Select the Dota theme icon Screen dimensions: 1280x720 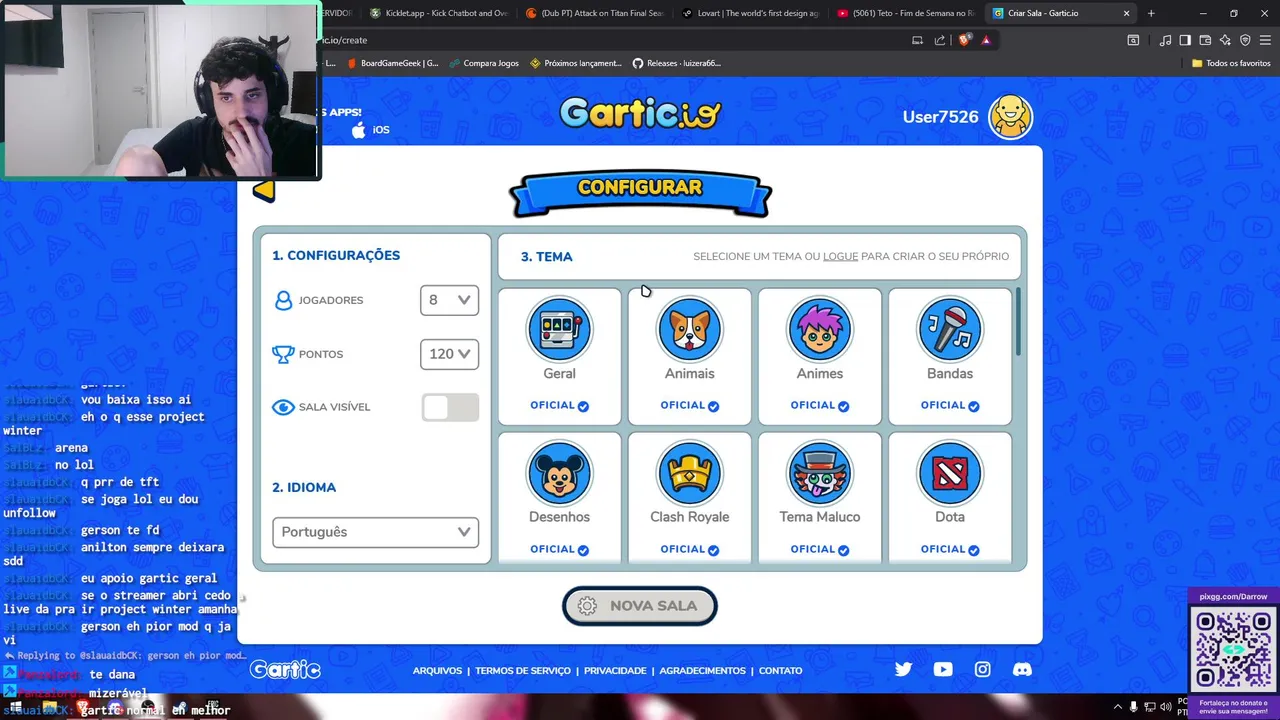click(x=949, y=473)
